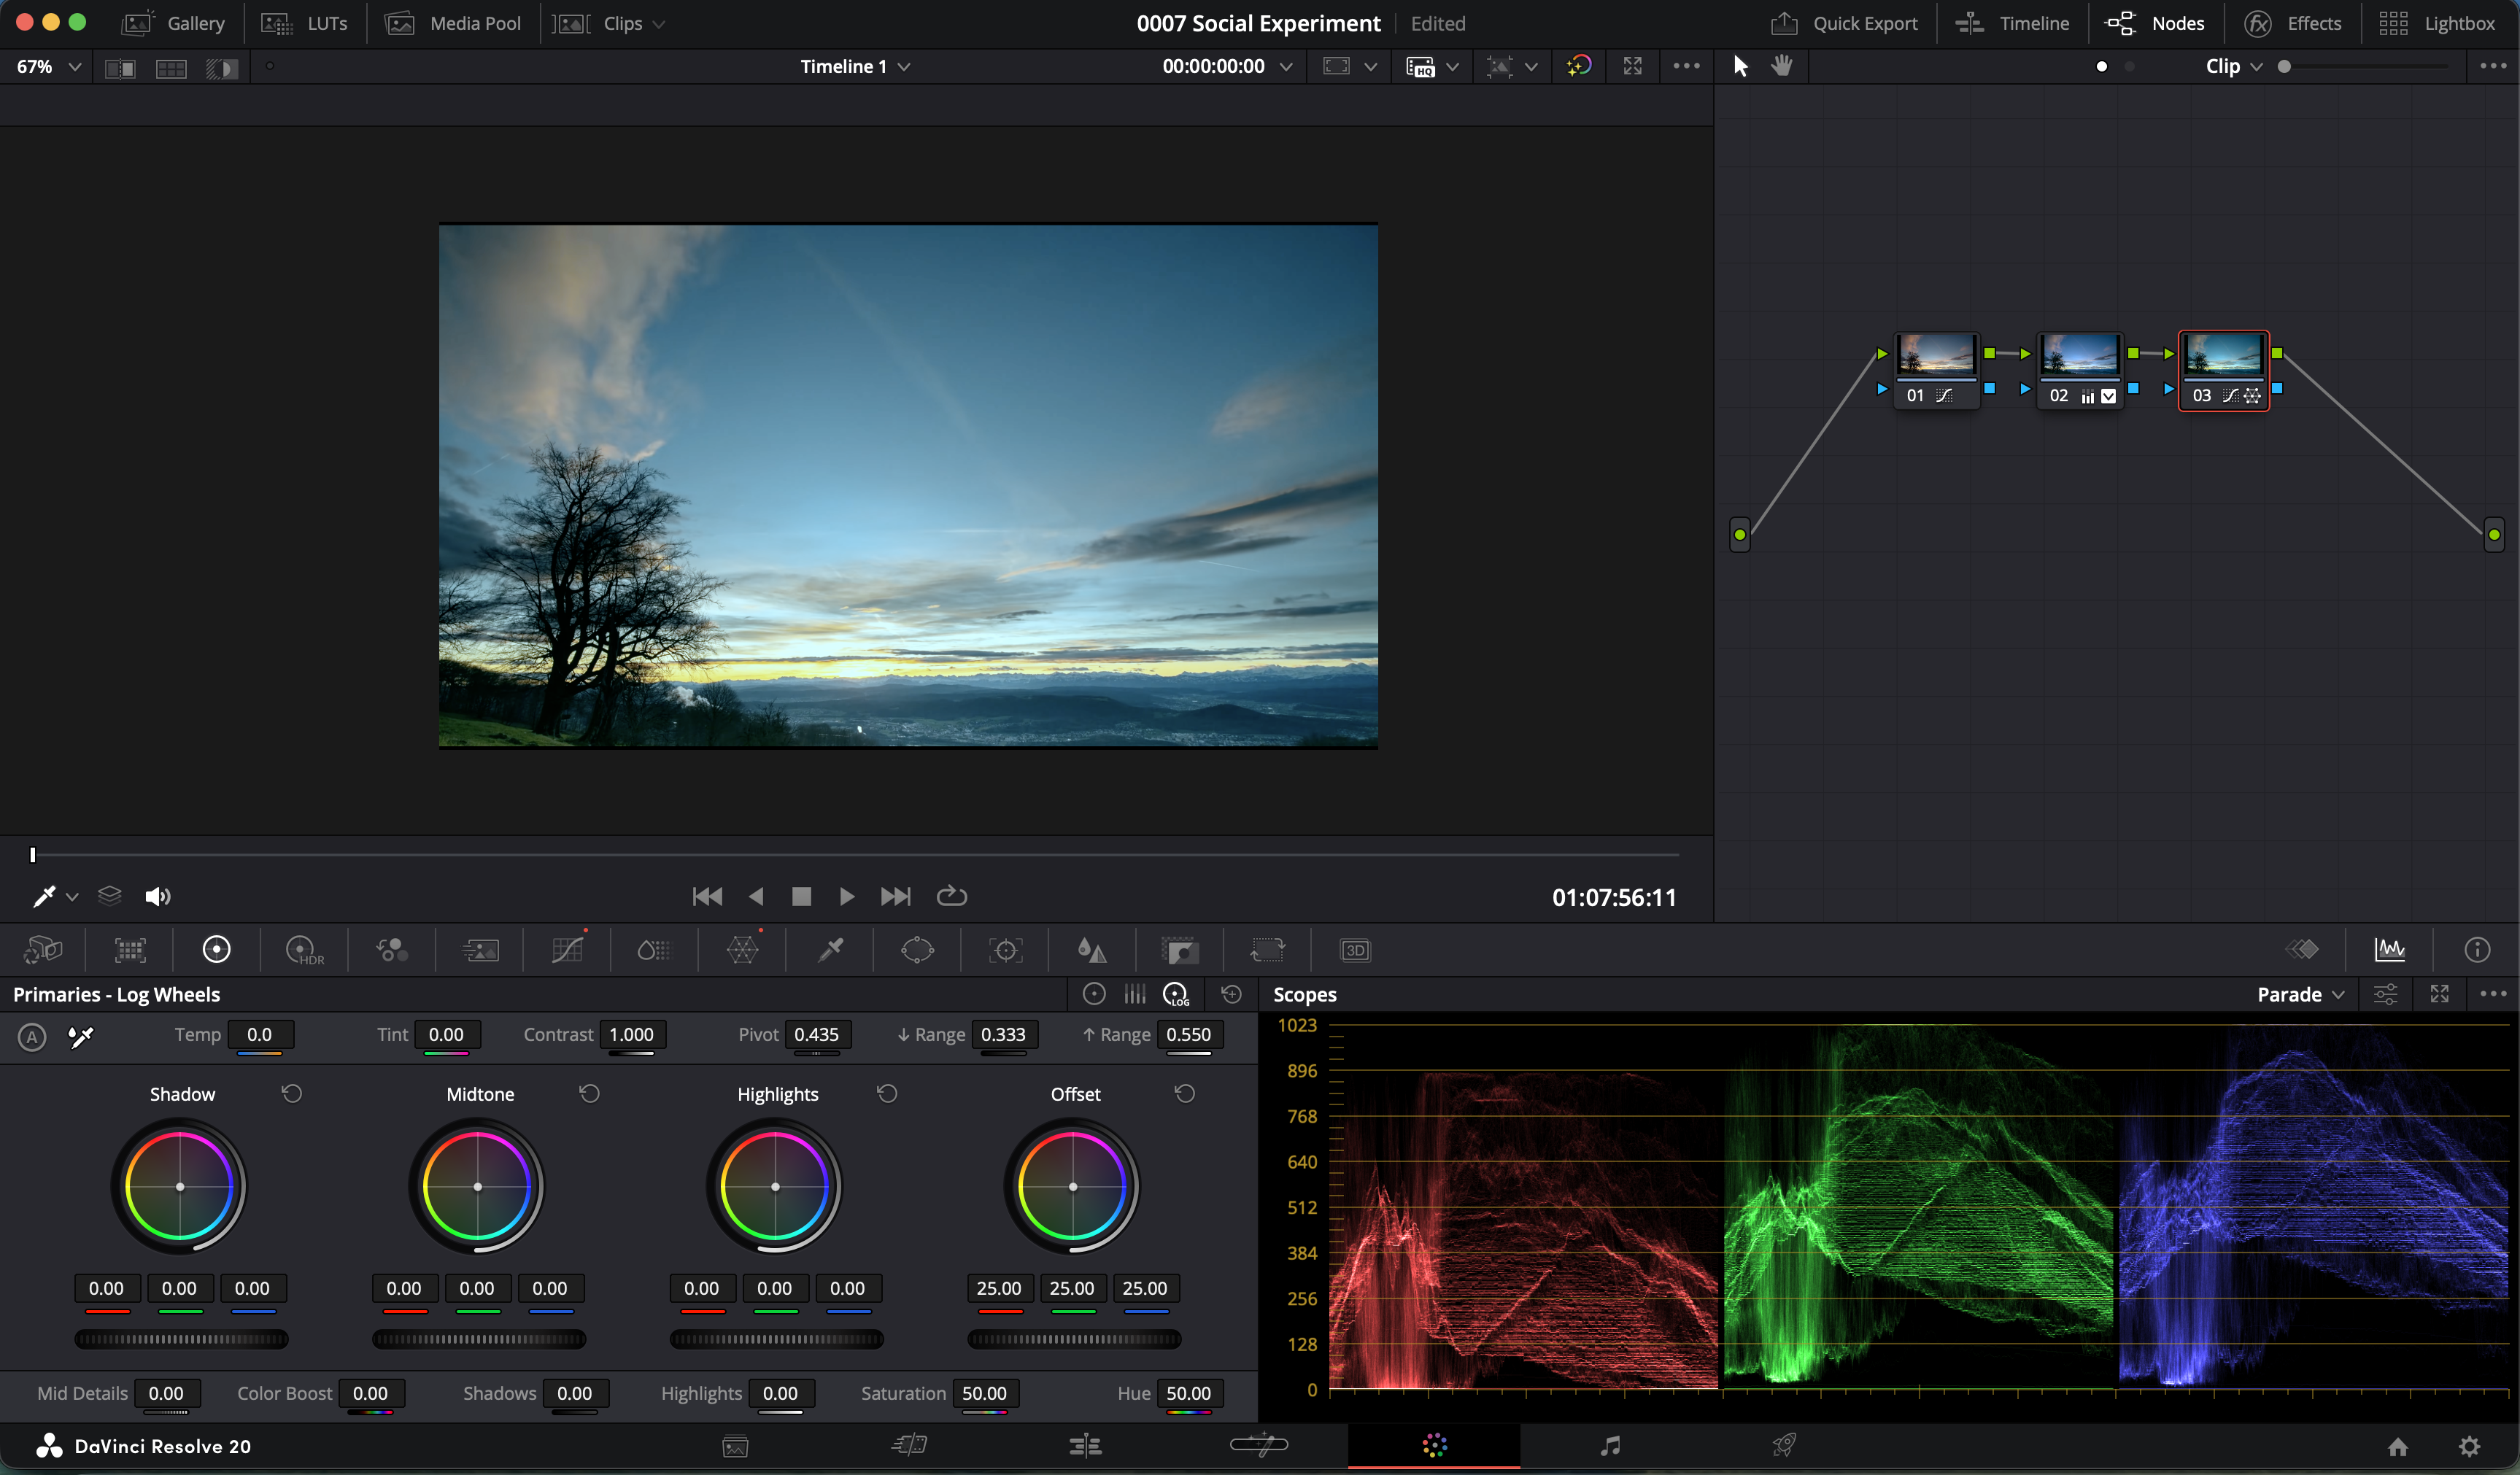The width and height of the screenshot is (2520, 1475).
Task: Switch to Primaries wheels mode
Action: (x=1094, y=994)
